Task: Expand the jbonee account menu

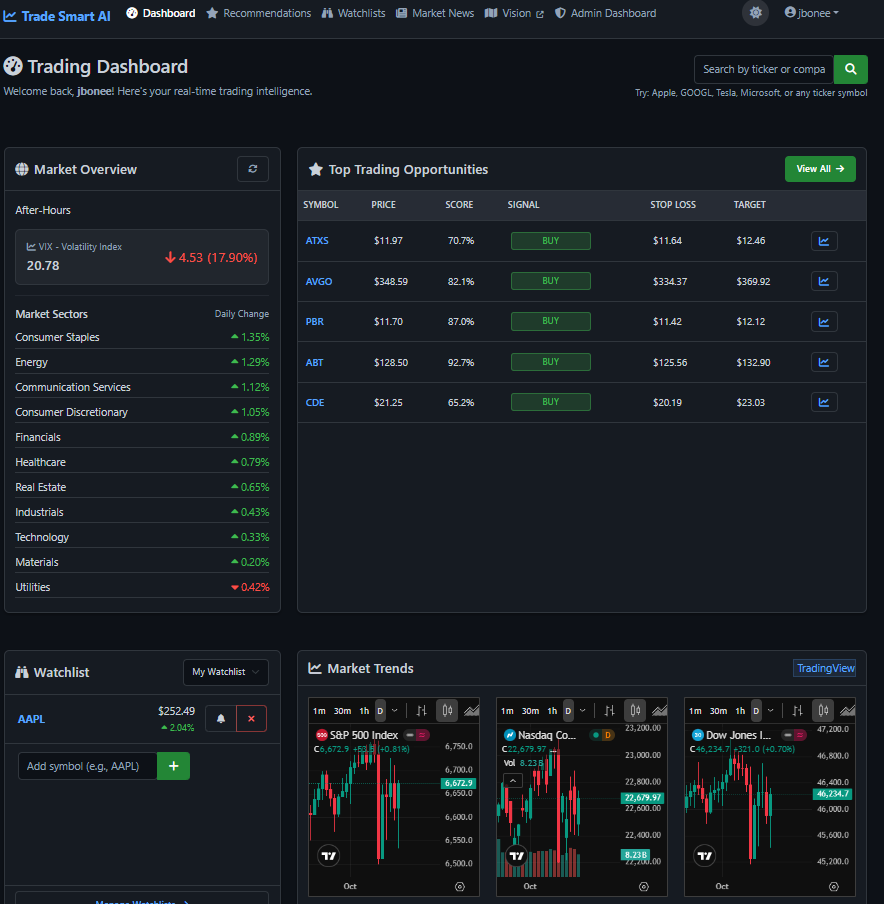Action: [811, 13]
